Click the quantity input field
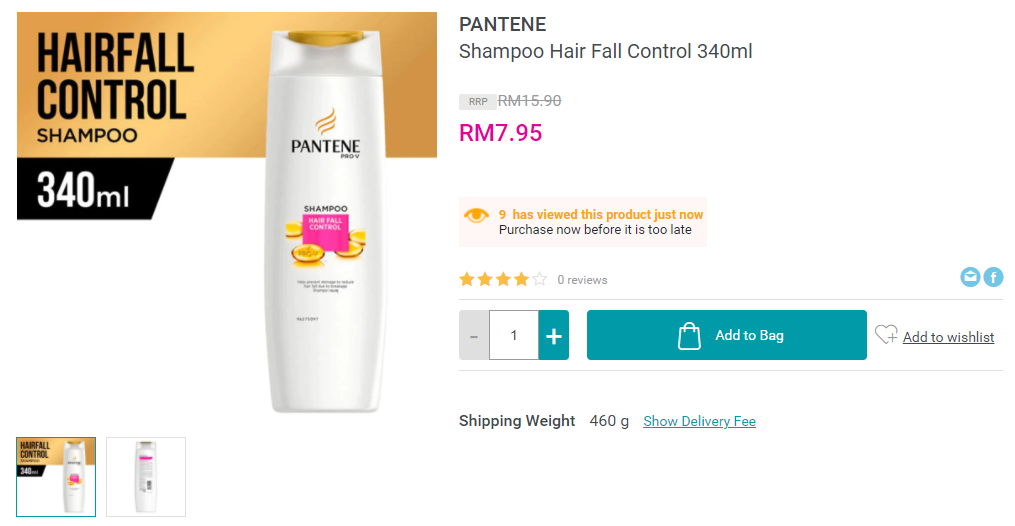1015x526 pixels. (x=514, y=335)
